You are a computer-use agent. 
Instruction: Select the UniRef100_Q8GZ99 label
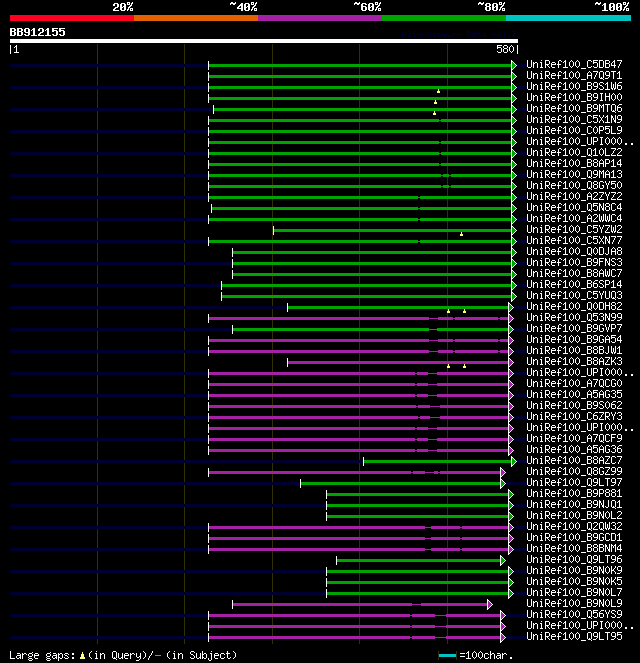pos(574,471)
